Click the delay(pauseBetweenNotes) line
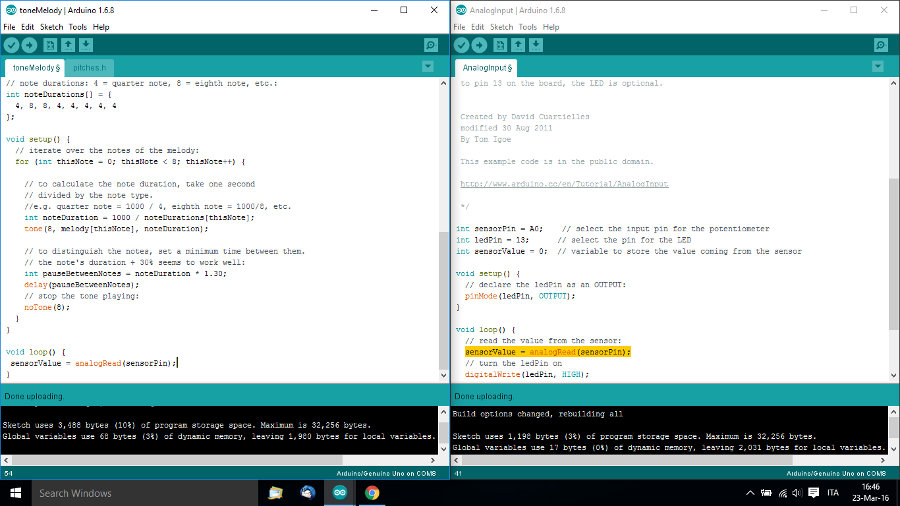900x506 pixels. 82,285
